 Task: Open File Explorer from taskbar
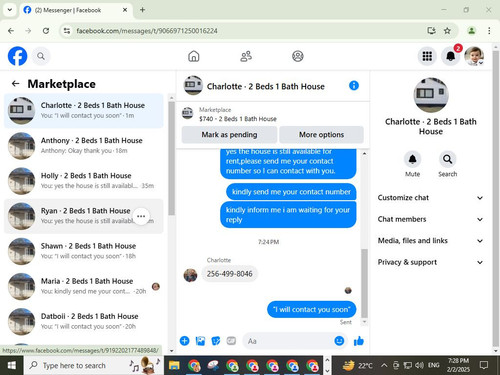point(174,366)
